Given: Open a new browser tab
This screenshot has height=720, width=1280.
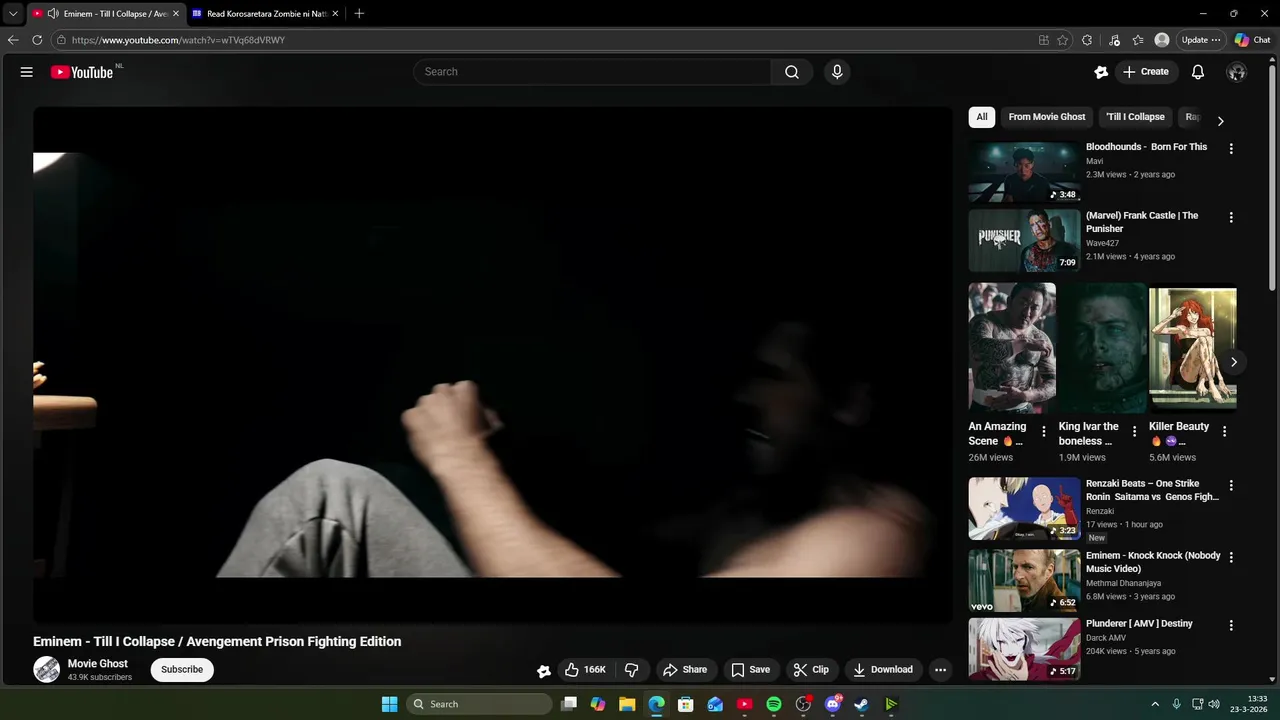Looking at the screenshot, I should [x=359, y=13].
